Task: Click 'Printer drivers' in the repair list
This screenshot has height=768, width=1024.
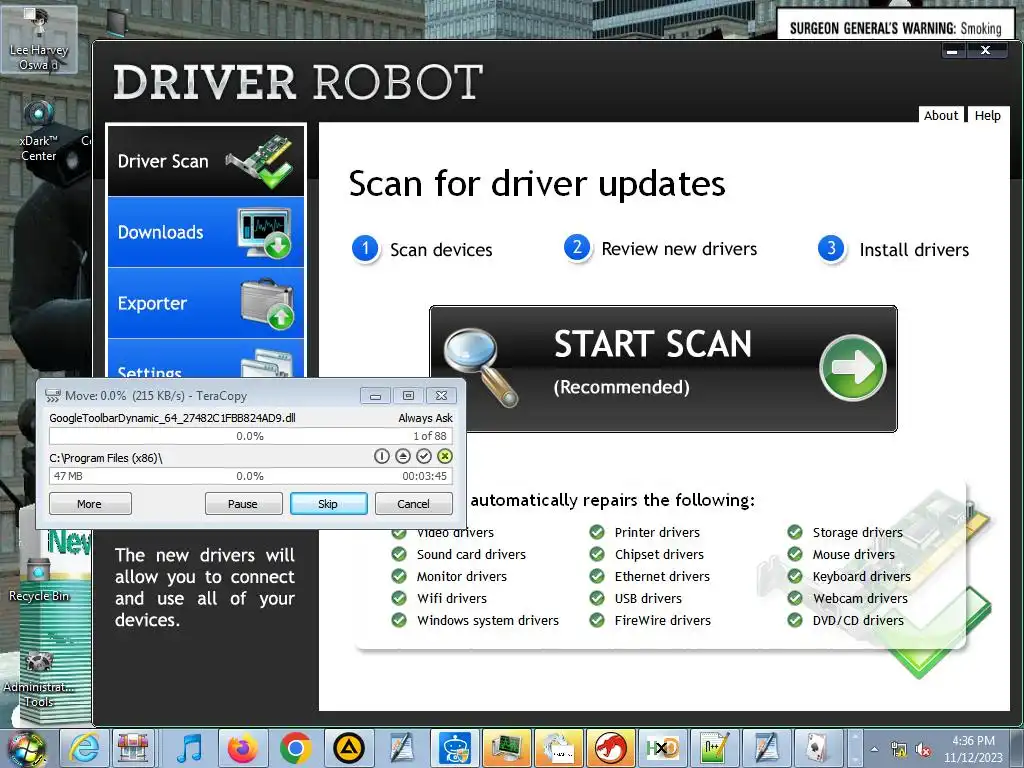Action: pos(657,532)
